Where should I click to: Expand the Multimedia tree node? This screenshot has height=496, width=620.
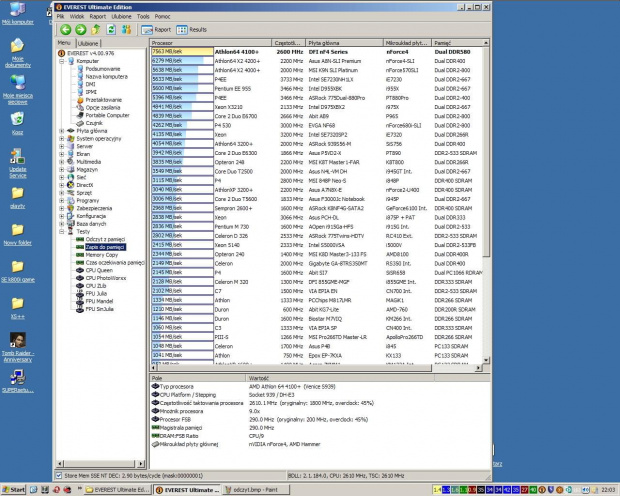pos(62,162)
